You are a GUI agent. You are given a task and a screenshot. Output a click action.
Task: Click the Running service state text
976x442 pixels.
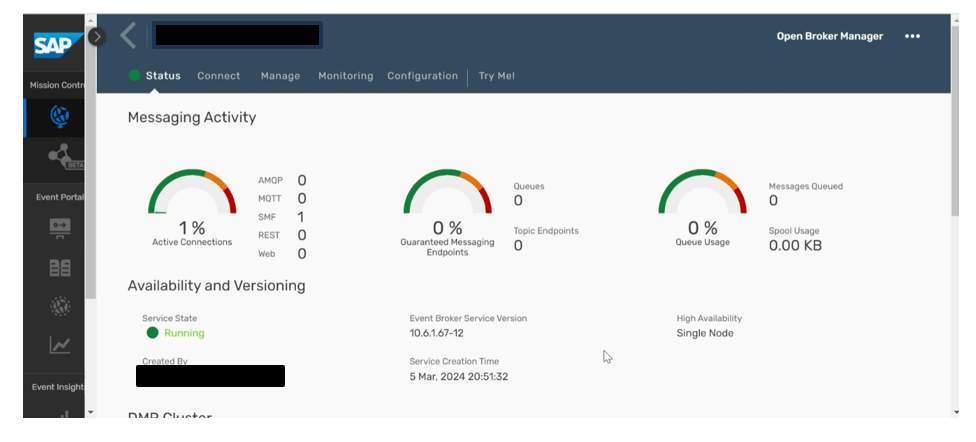coord(184,333)
